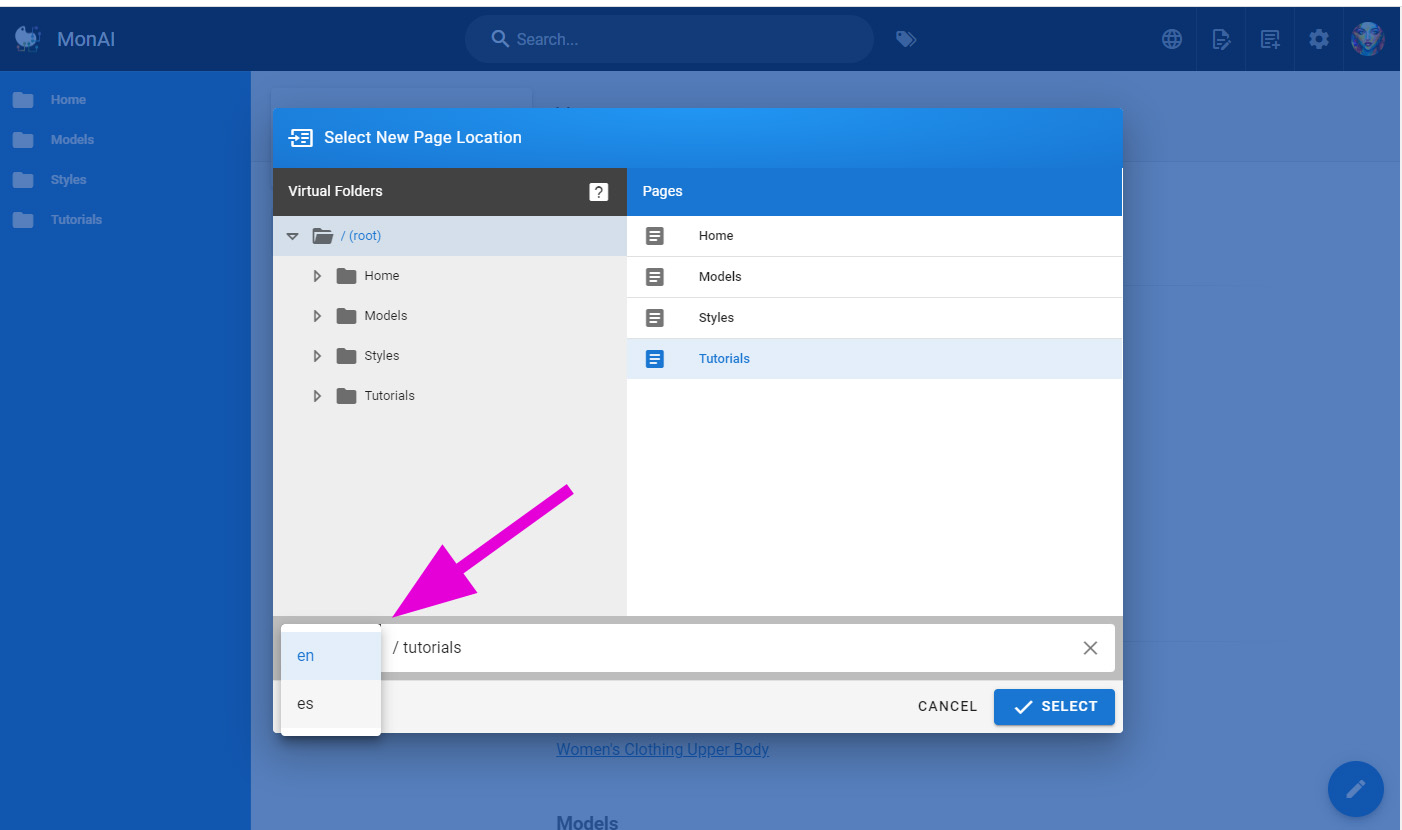Select the Styles page in Pages list
The image size is (1402, 830).
click(716, 318)
